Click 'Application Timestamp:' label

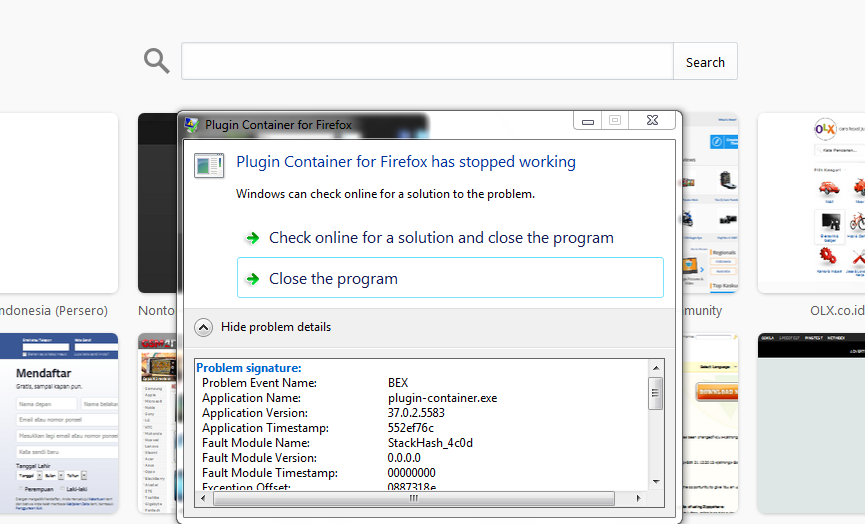265,427
